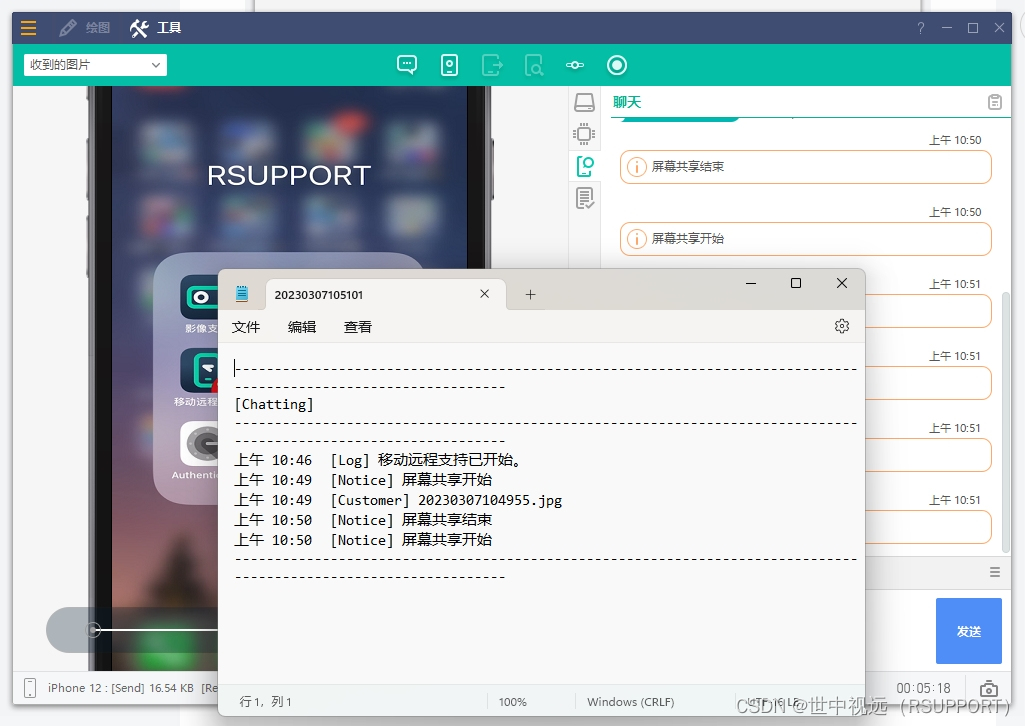The width and height of the screenshot is (1025, 726).
Task: Switch to the 工具 tools tab
Action: coord(156,27)
